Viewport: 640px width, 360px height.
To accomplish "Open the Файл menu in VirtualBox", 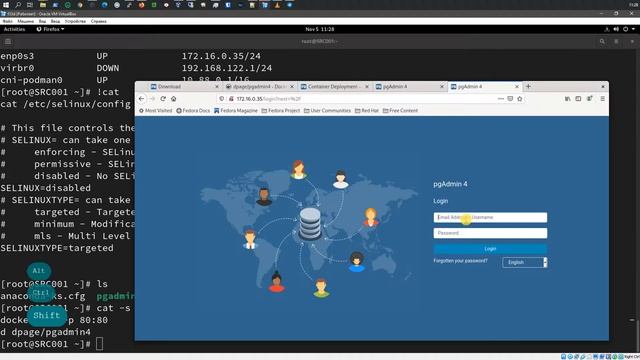I will [x=7, y=21].
